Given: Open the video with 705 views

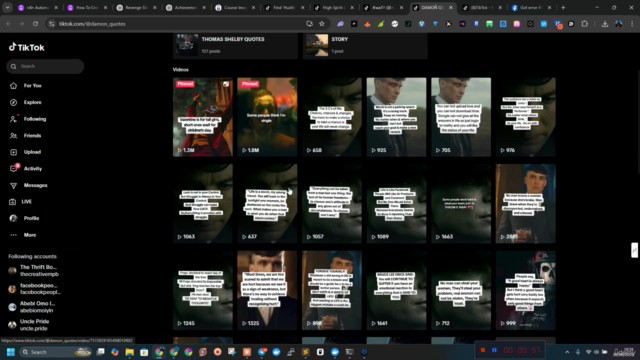Looking at the screenshot, I should pyautogui.click(x=461, y=117).
